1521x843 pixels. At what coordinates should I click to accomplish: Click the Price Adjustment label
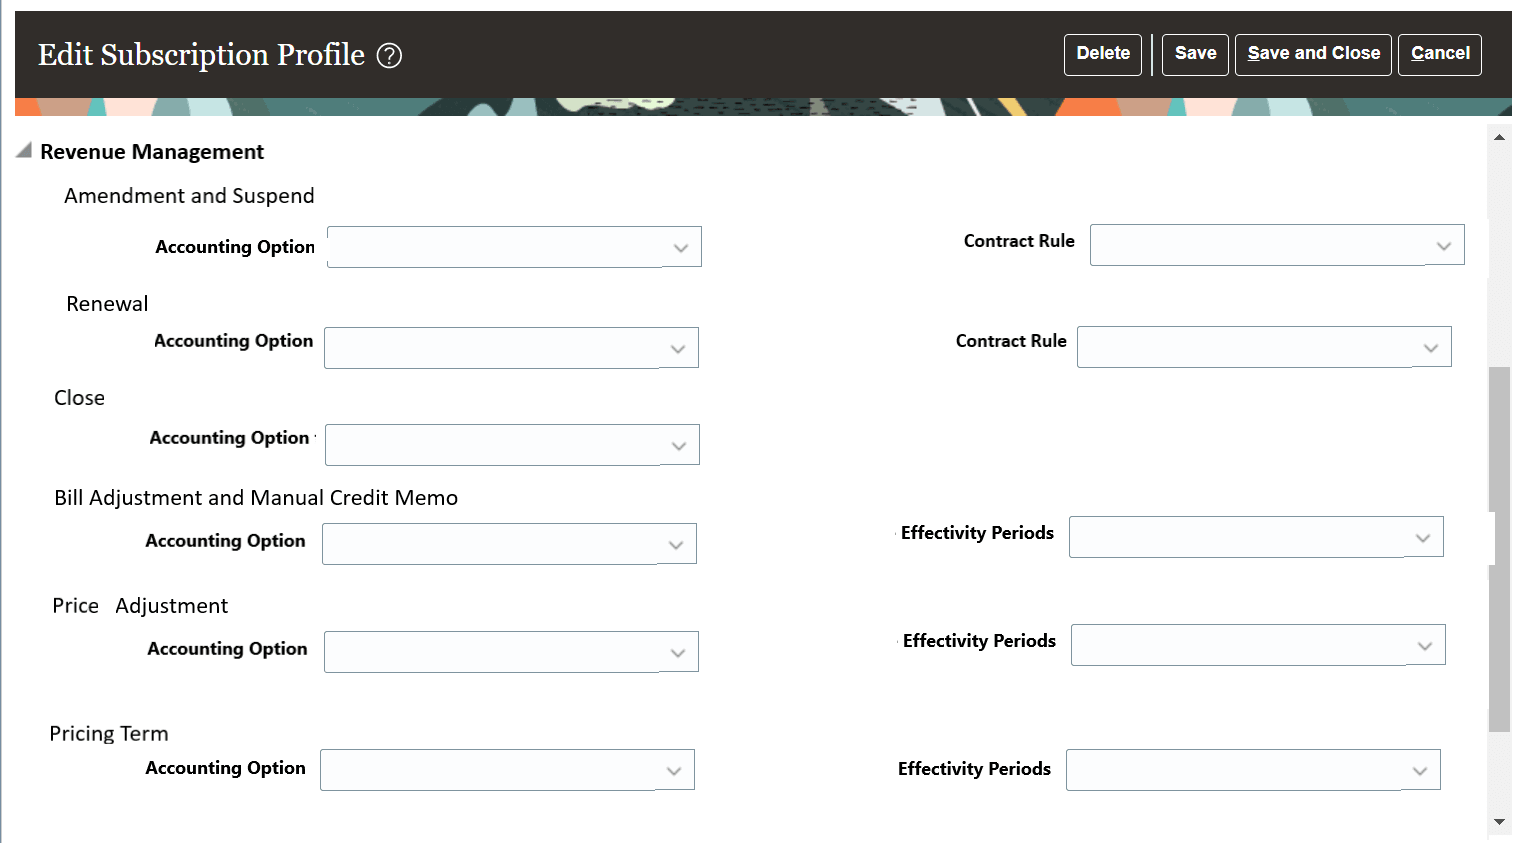tap(140, 606)
